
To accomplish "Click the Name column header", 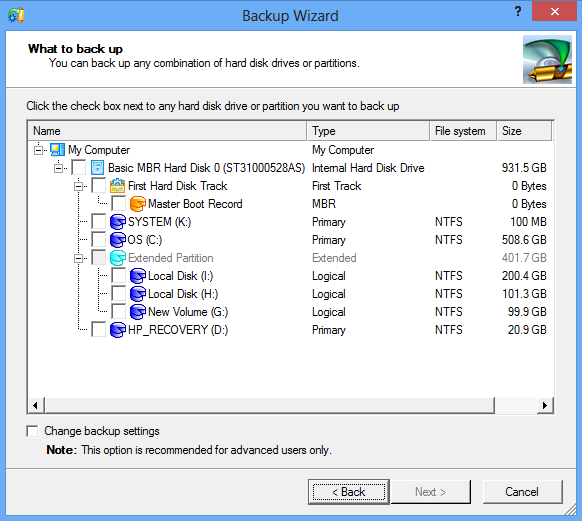I will coord(167,131).
